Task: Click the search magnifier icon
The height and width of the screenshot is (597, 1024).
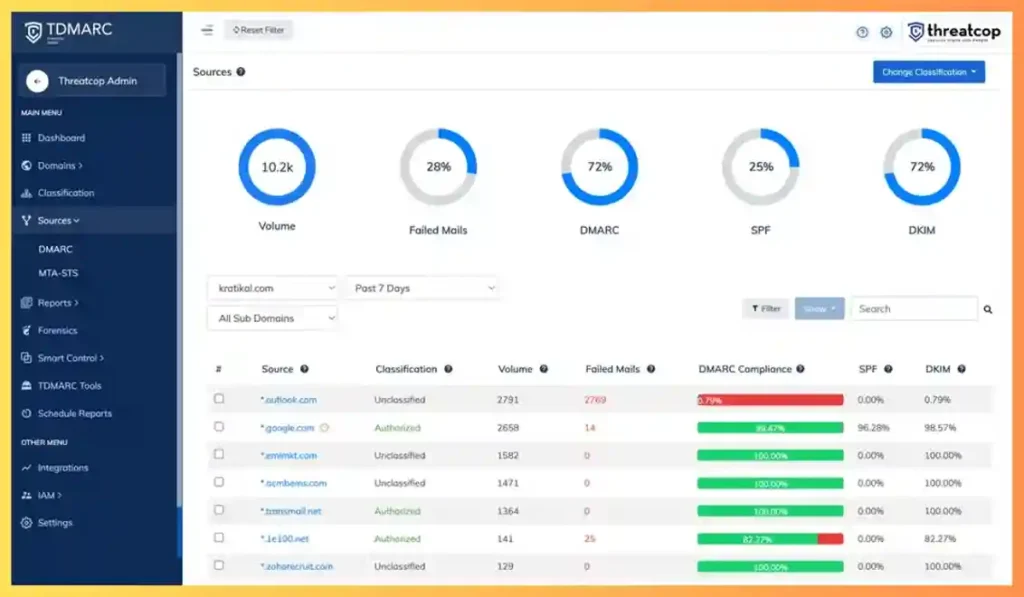Action: pyautogui.click(x=988, y=310)
